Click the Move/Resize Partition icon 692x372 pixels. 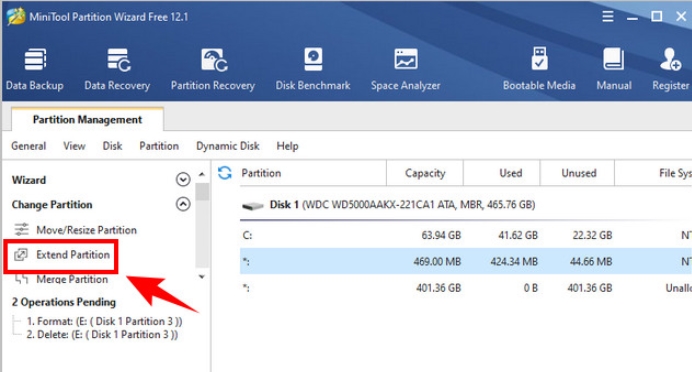pyautogui.click(x=21, y=229)
